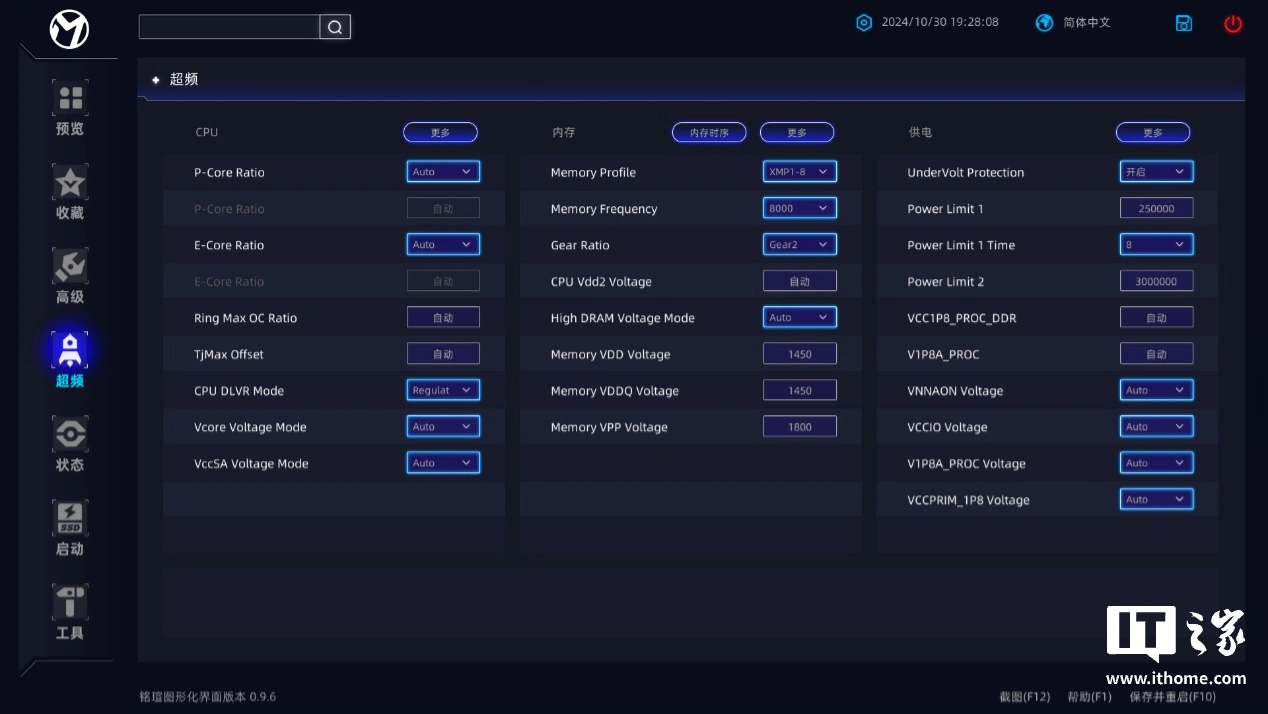Click the red power icon

pyautogui.click(x=1232, y=24)
